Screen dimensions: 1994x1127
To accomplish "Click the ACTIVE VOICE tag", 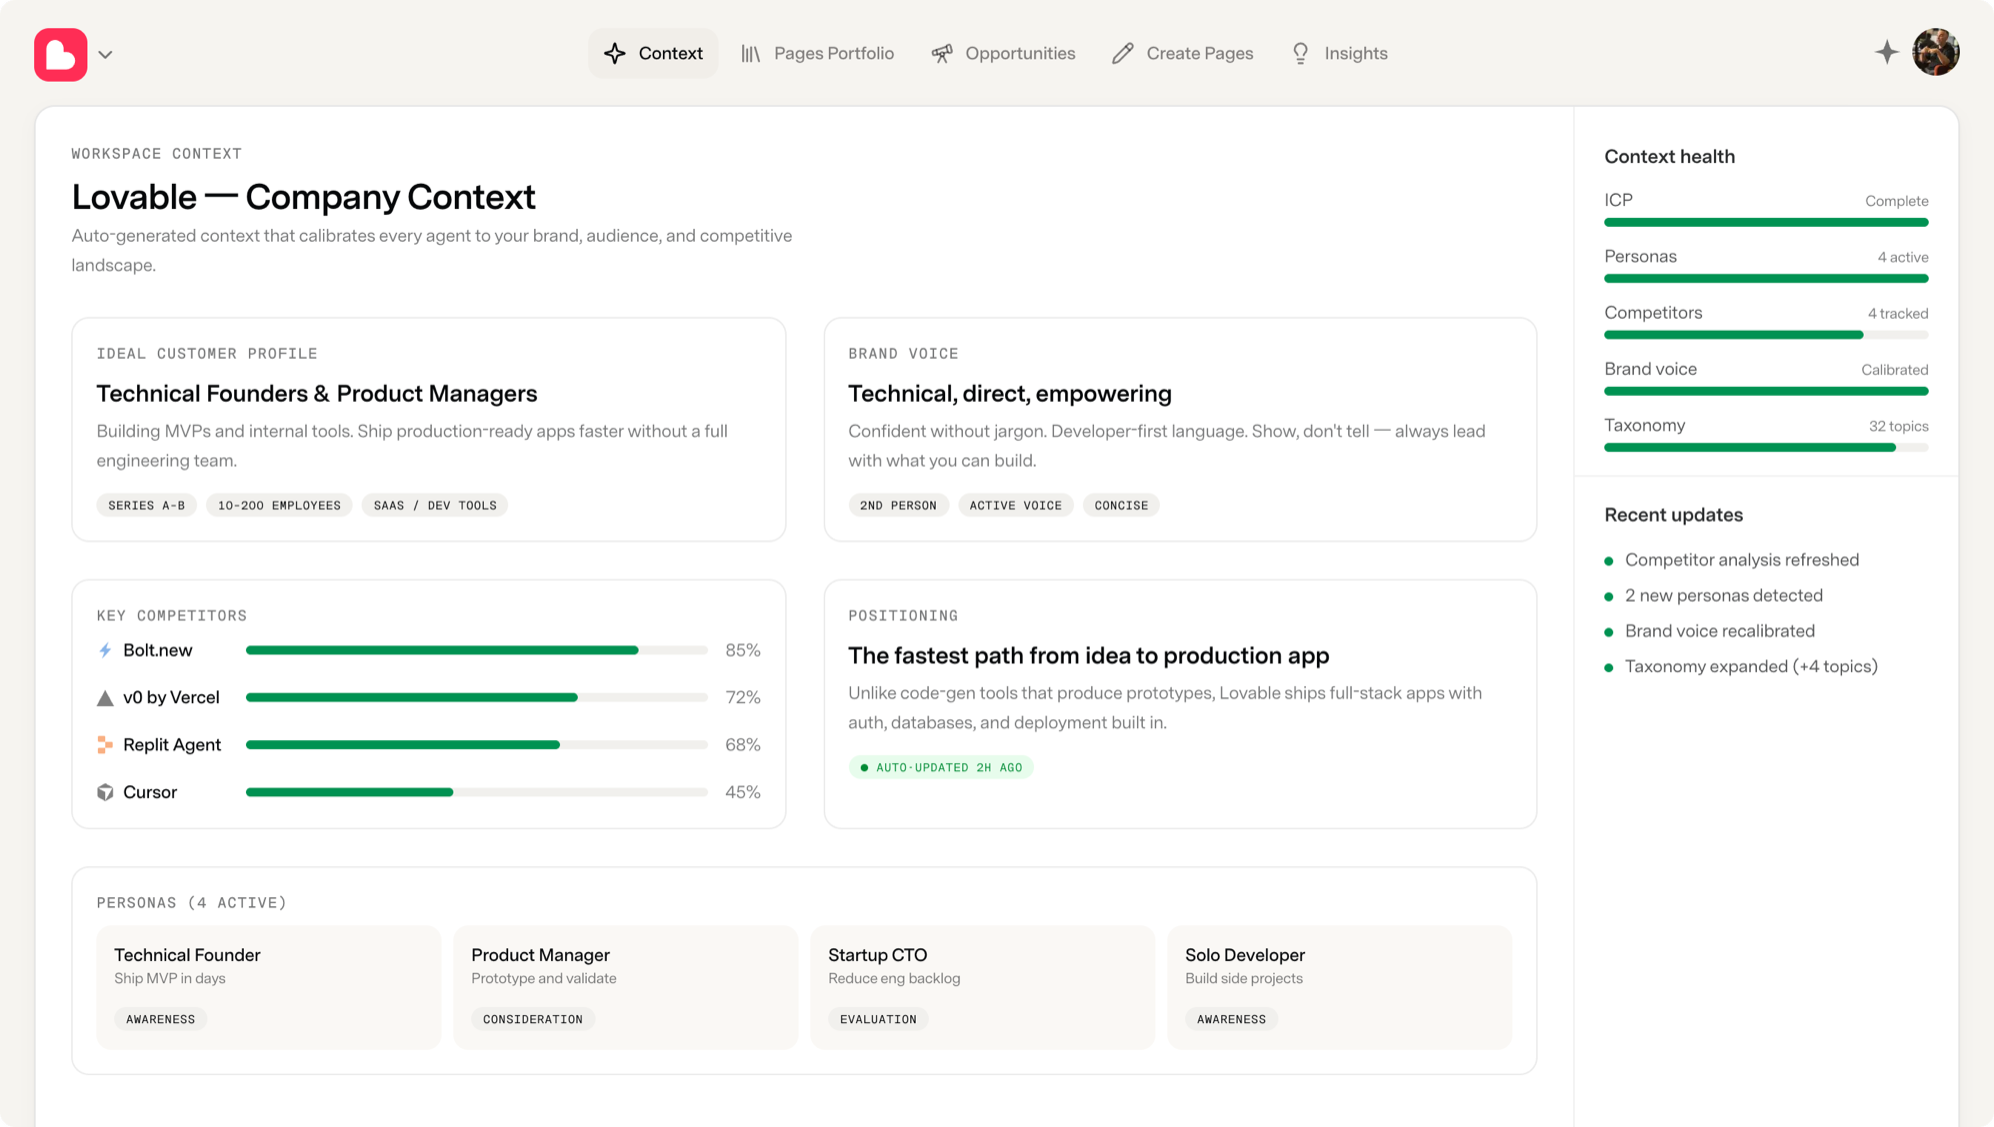I will click(x=1016, y=505).
